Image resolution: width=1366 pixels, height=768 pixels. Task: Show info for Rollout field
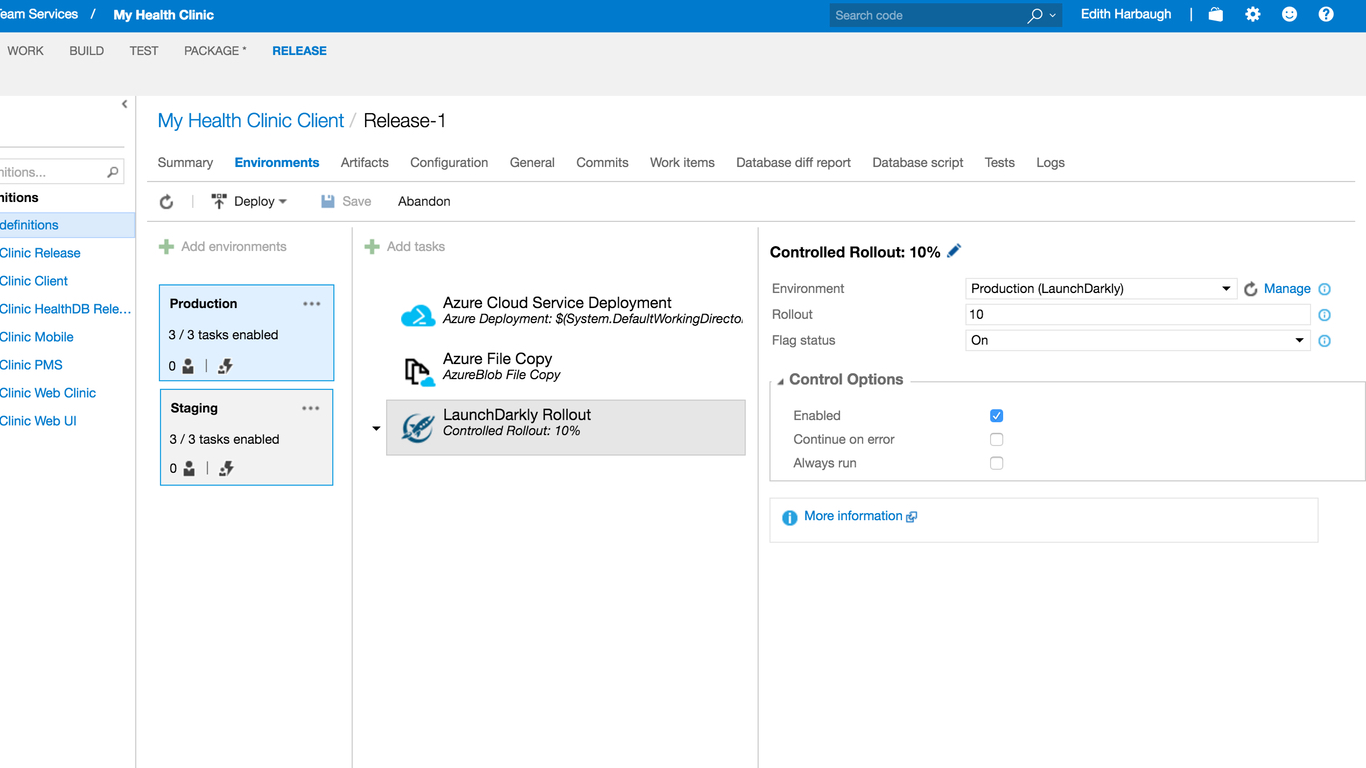1325,315
